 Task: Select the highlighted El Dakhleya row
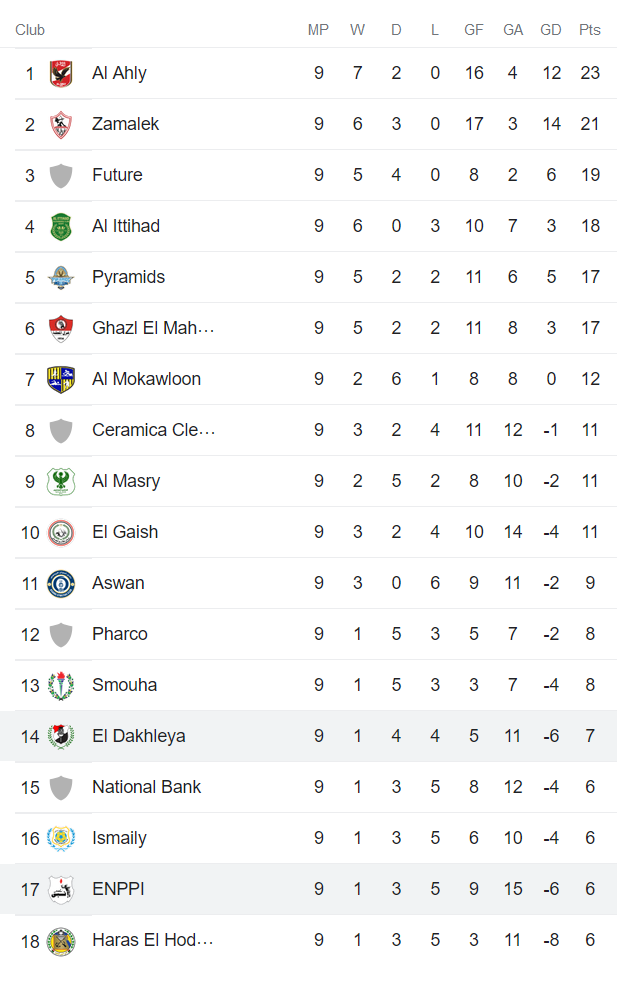coord(300,735)
